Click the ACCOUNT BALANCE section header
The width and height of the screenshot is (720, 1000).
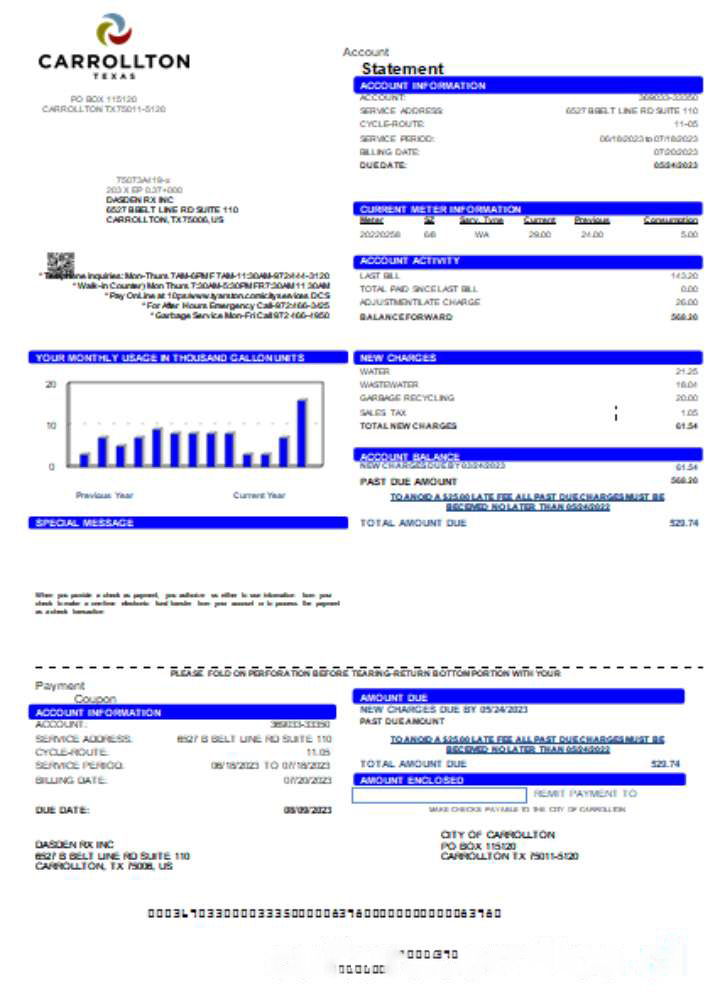click(x=528, y=456)
